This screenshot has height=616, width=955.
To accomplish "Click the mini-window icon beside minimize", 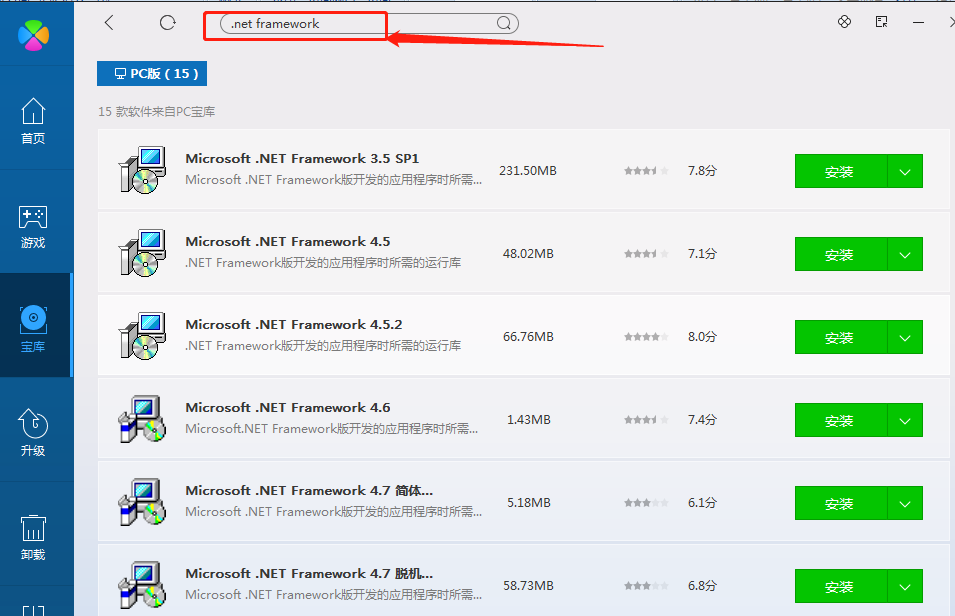I will [881, 22].
